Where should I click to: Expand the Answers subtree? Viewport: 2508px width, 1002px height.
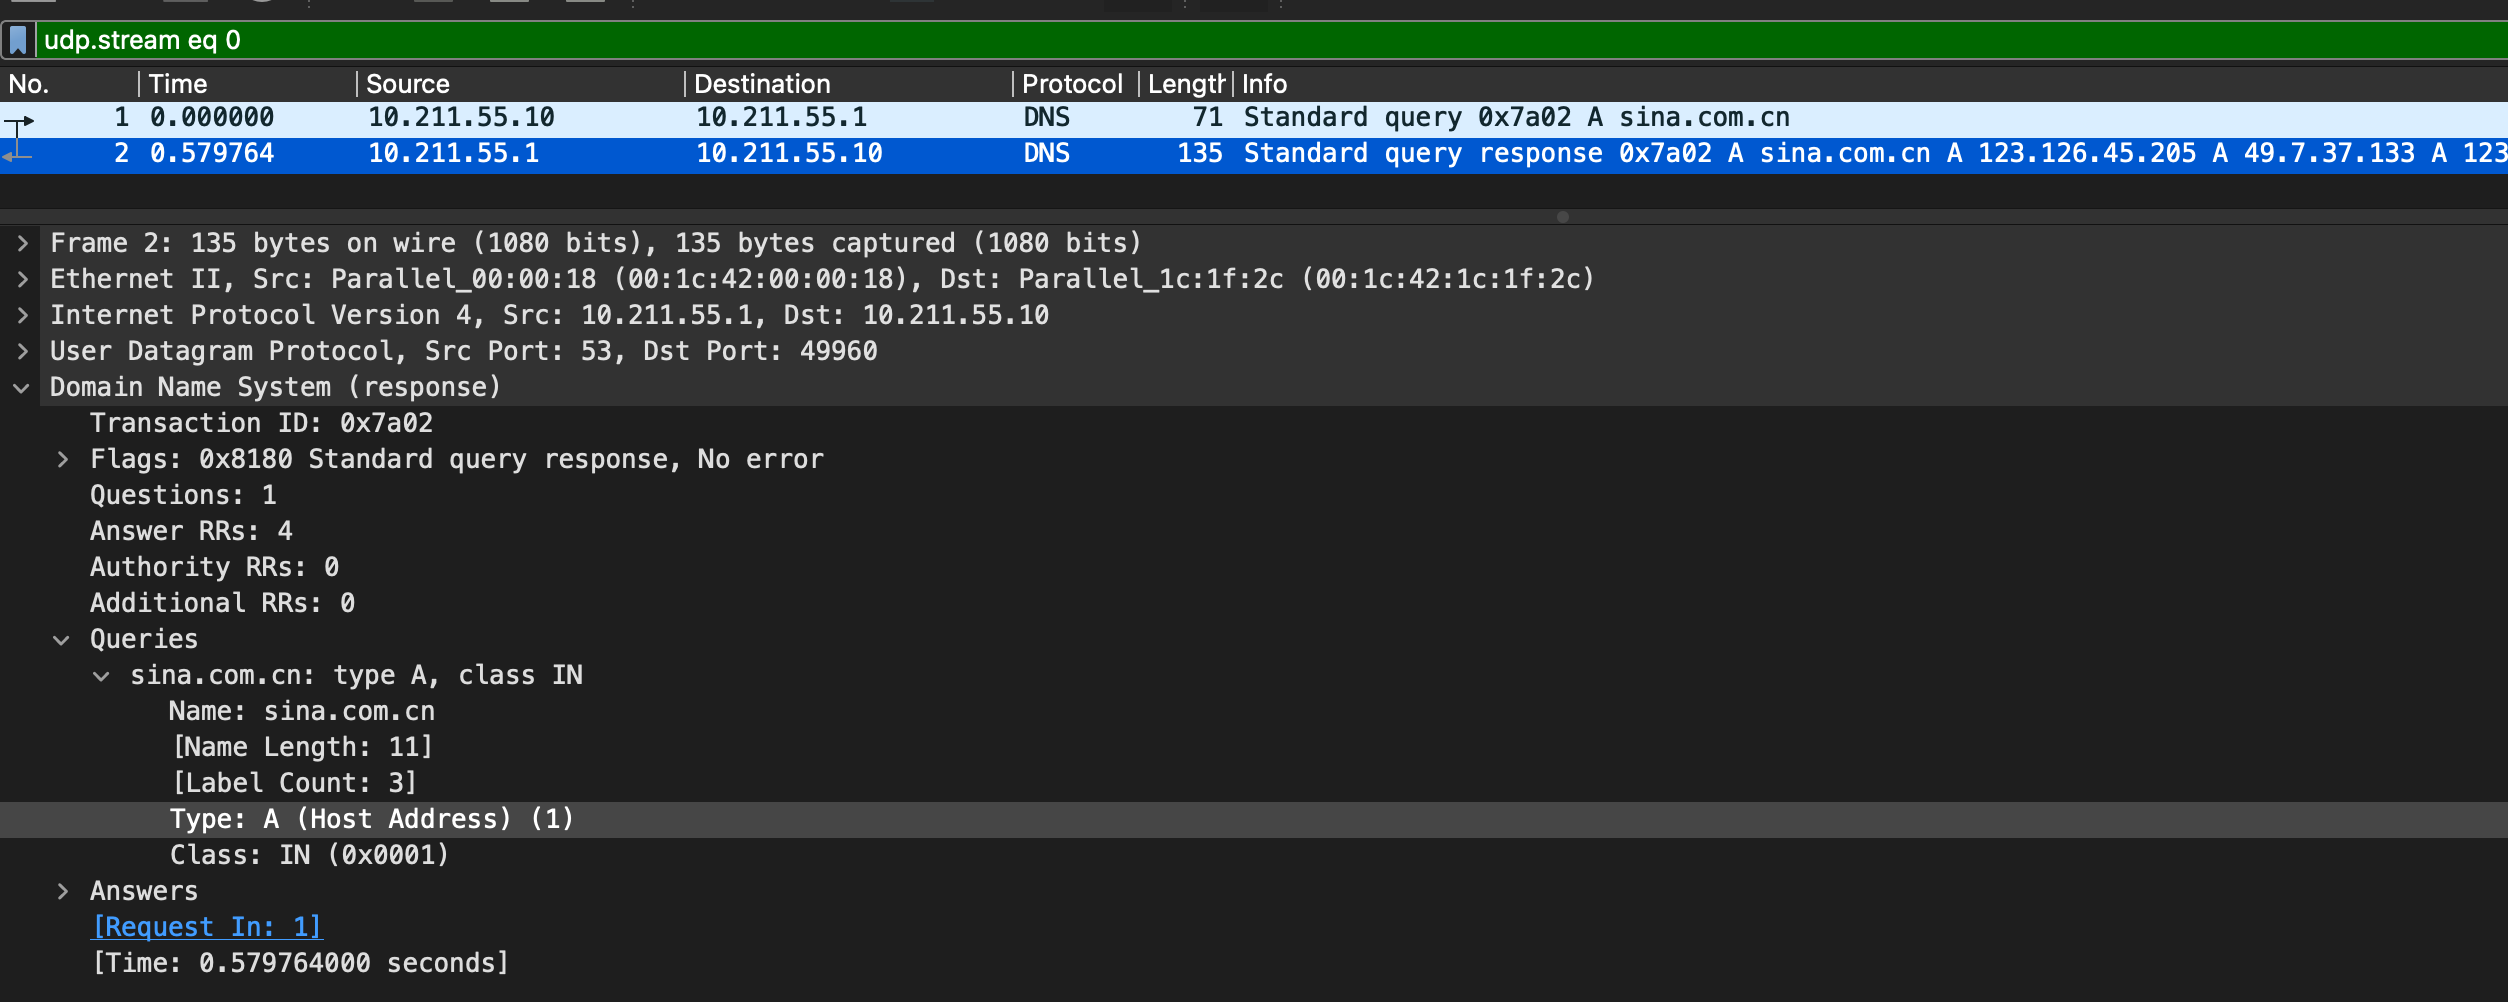(x=62, y=891)
